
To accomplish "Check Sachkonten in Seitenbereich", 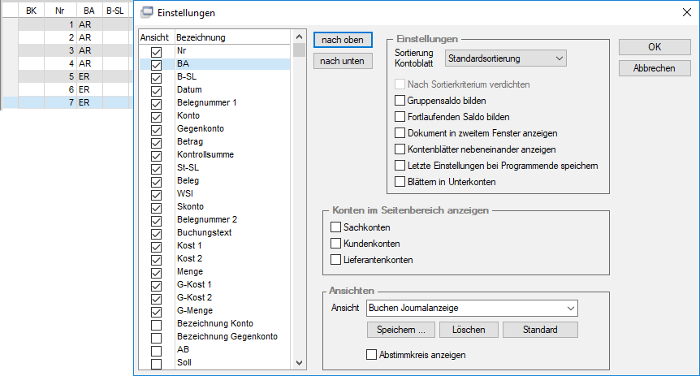I will (336, 227).
